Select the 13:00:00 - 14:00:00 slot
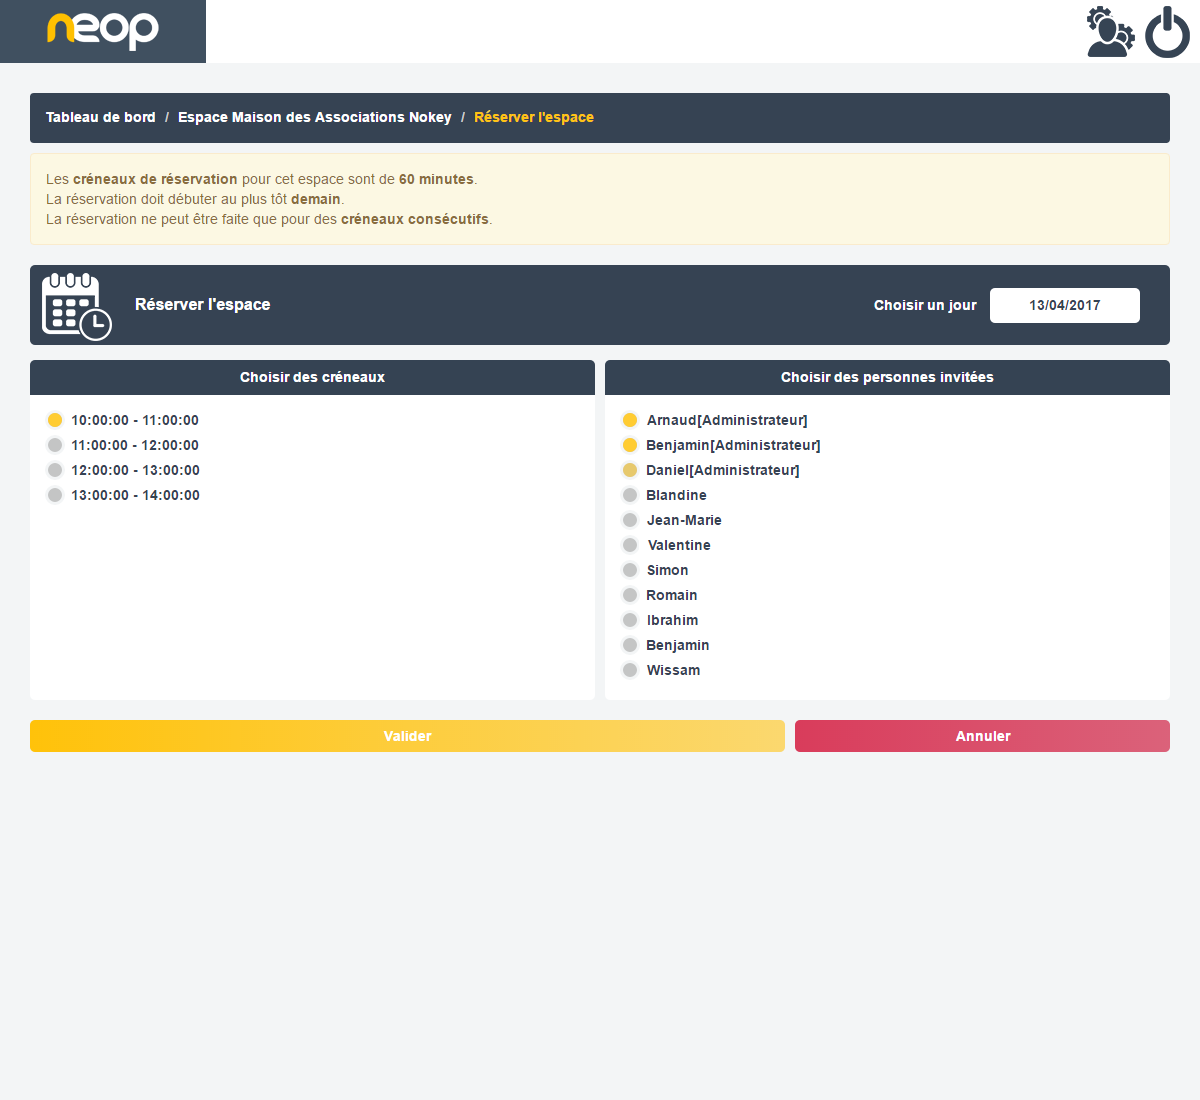1200x1100 pixels. (55, 495)
